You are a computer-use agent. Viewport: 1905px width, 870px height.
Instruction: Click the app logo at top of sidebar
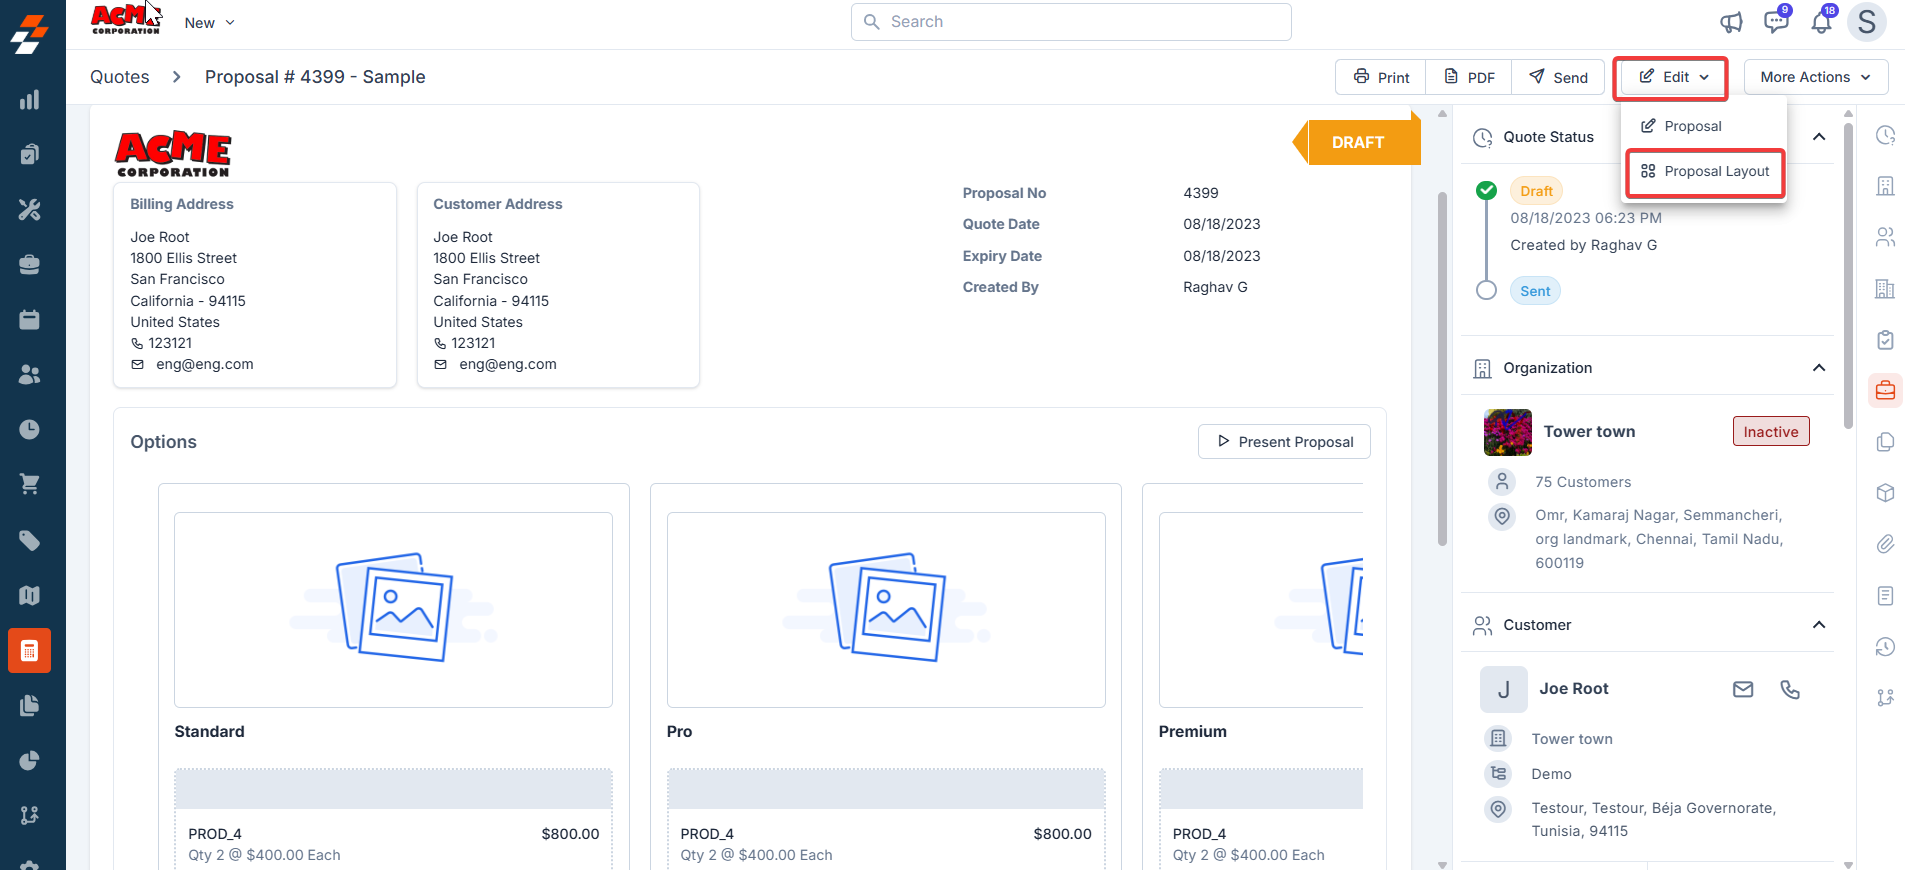30,34
